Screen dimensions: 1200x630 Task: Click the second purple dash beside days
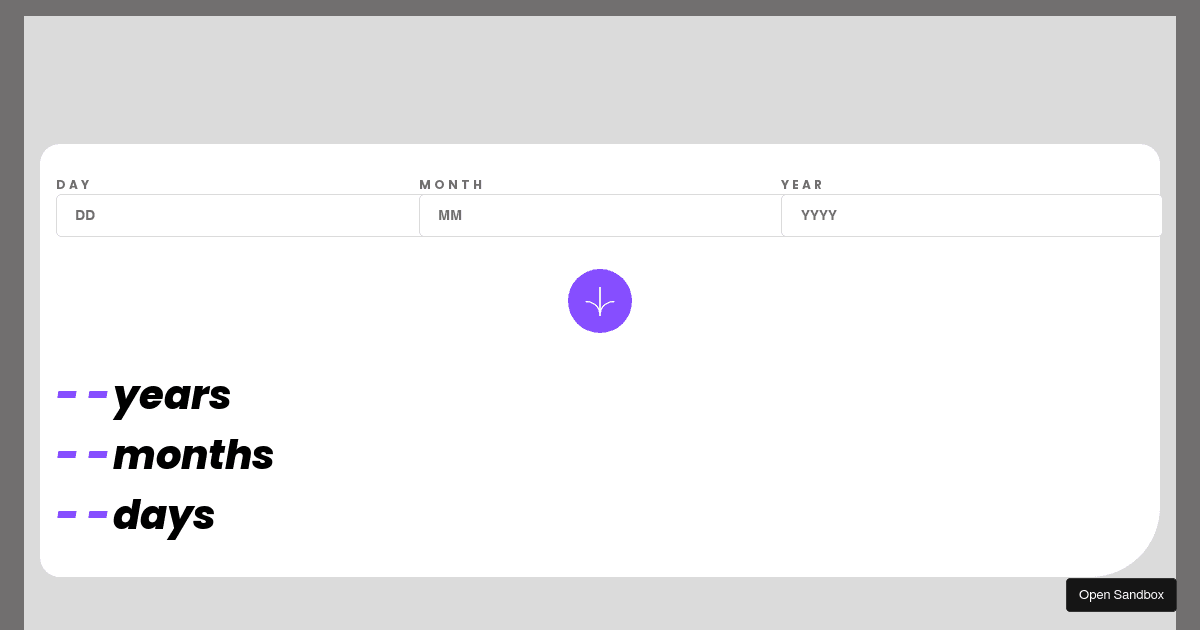click(97, 515)
